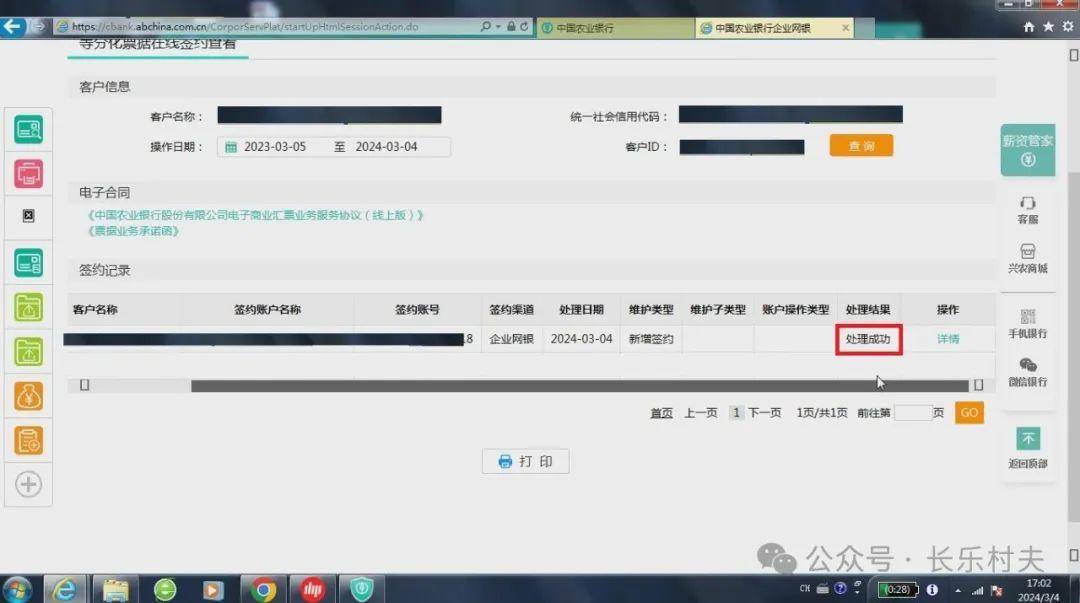Click the pink printer icon in left sidebar
The height and width of the screenshot is (603, 1080).
28,173
